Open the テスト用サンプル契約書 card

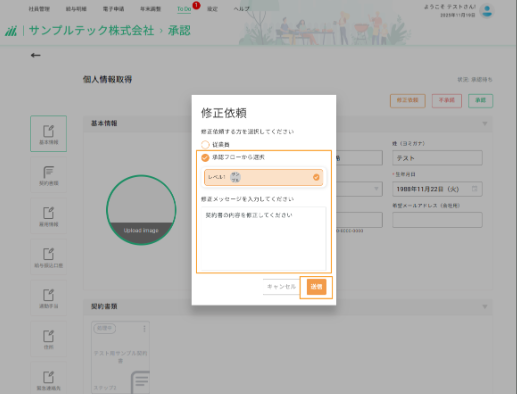pyautogui.click(x=121, y=357)
